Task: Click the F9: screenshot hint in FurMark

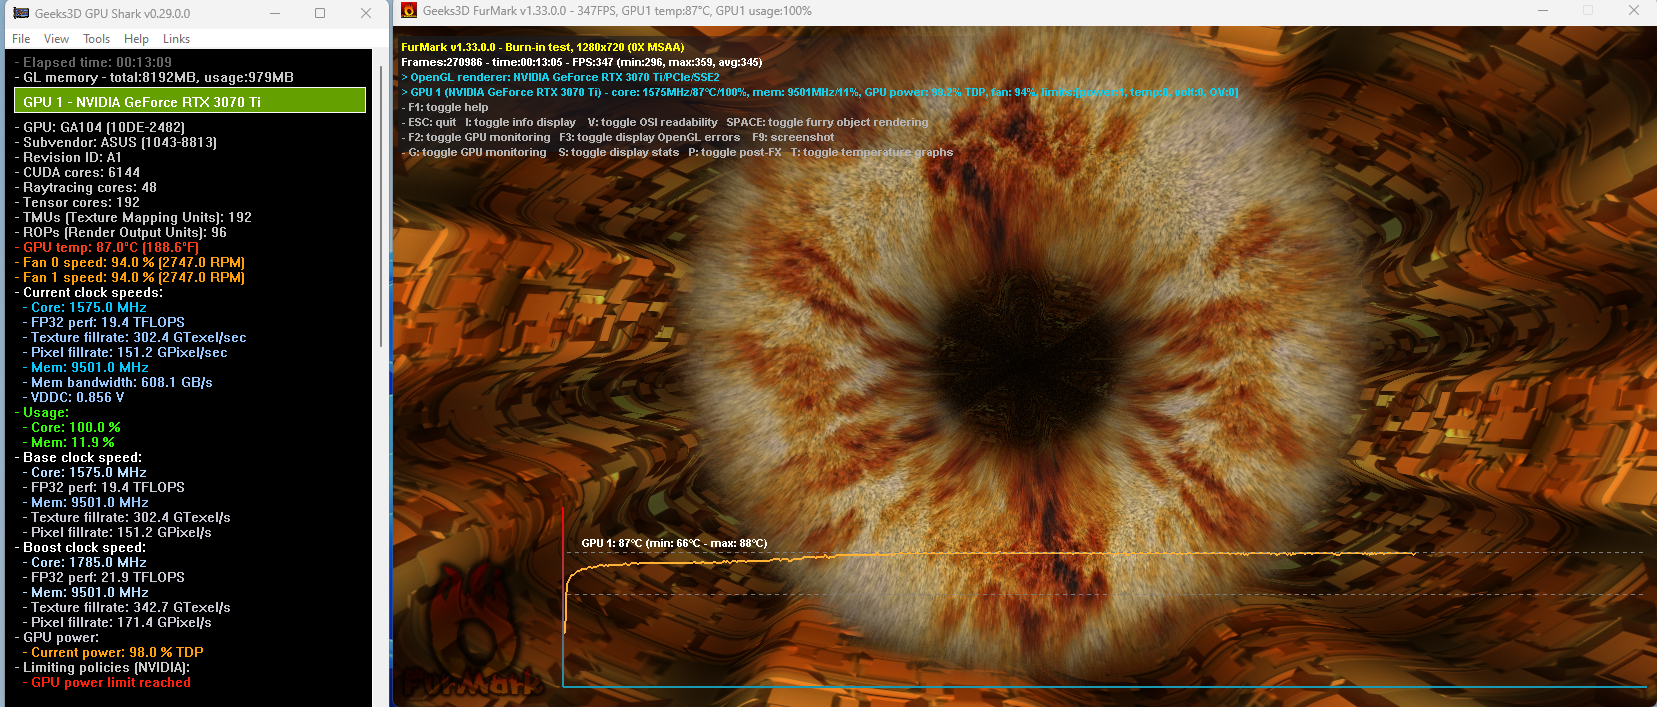Action: [x=793, y=137]
